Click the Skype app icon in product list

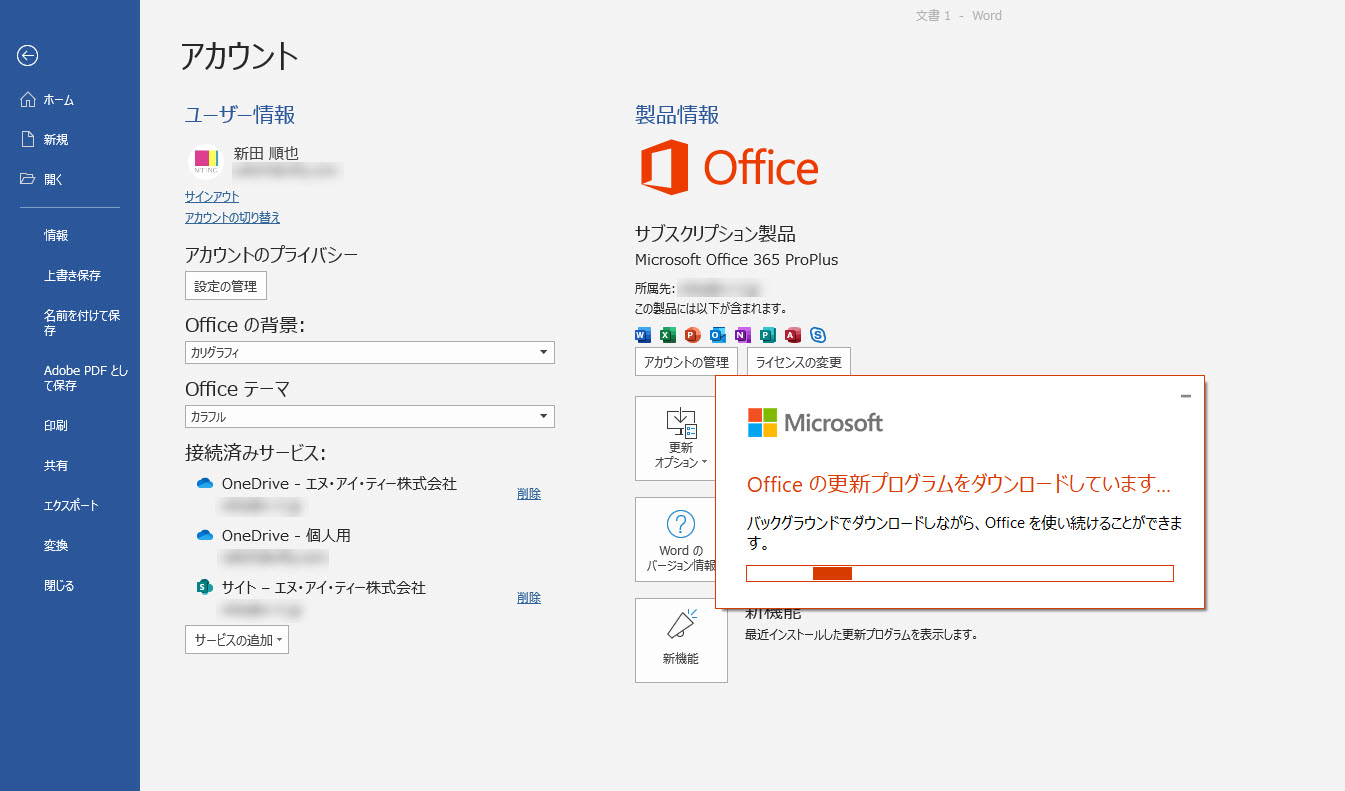pos(818,335)
